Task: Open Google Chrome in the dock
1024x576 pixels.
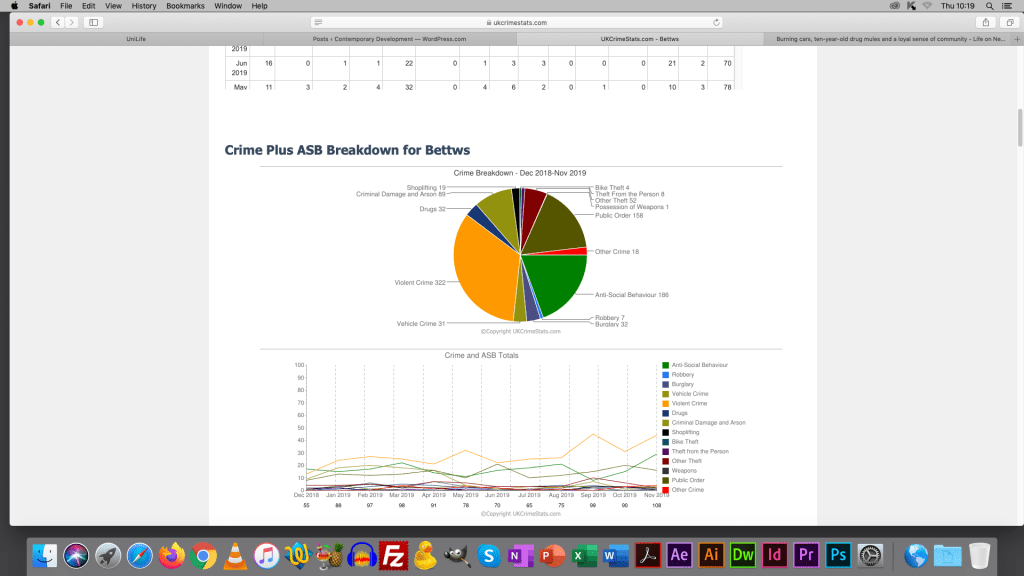Action: tap(203, 554)
